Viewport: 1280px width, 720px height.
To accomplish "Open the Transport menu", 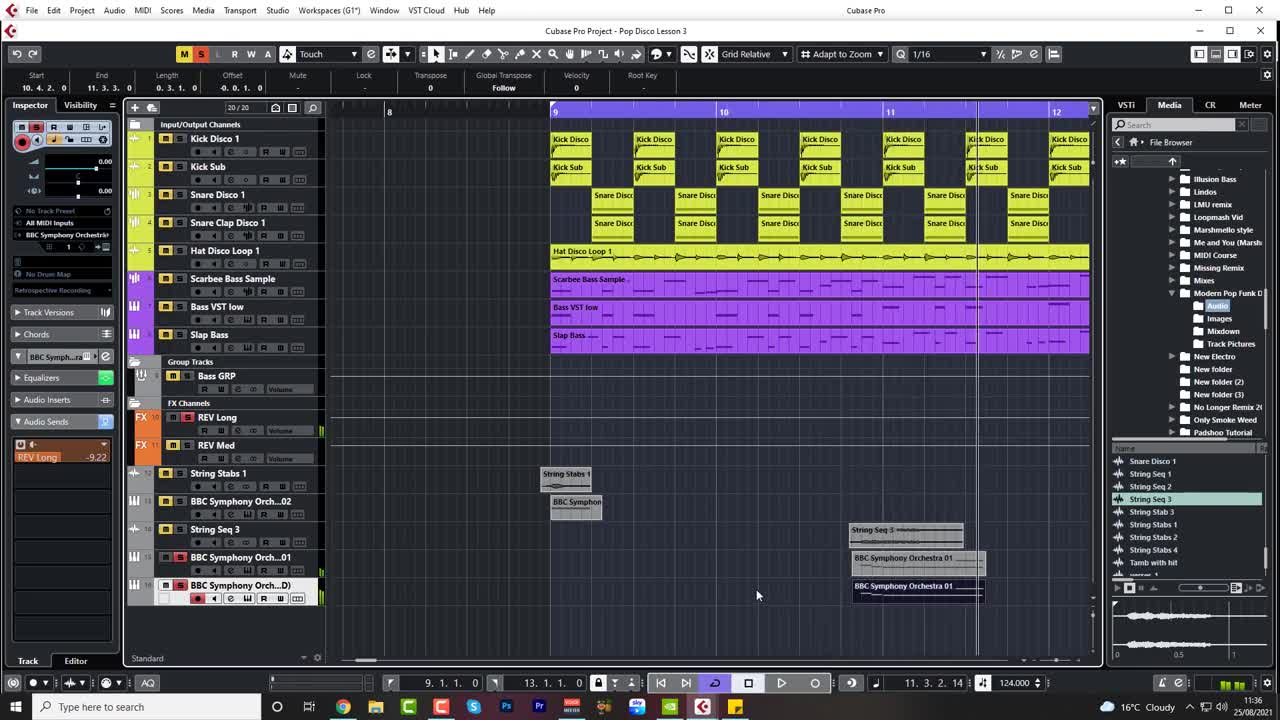I will pyautogui.click(x=240, y=10).
